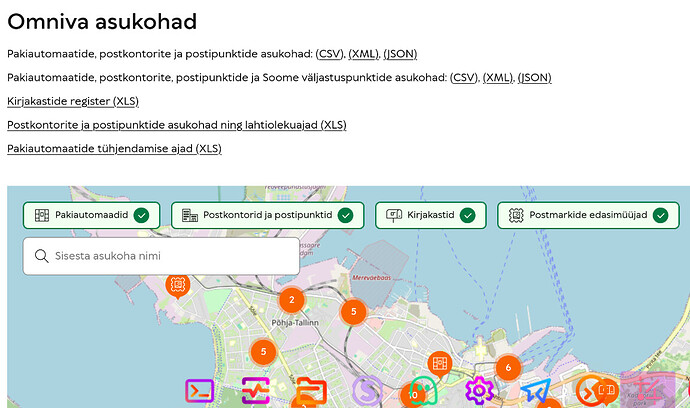This screenshot has width=690, height=408.
Task: Expand the cluster marker labeled 6
Action: click(x=508, y=367)
